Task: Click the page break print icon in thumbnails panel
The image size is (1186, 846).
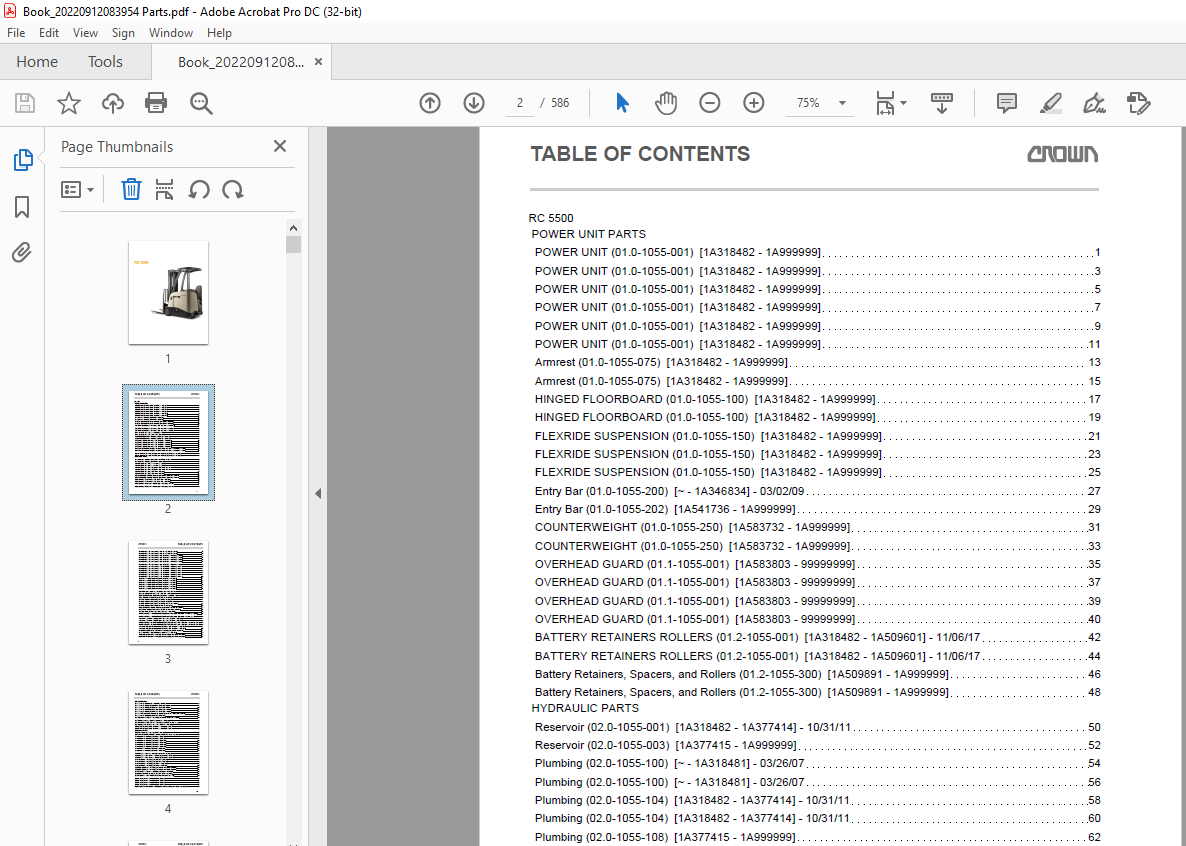Action: click(x=164, y=189)
